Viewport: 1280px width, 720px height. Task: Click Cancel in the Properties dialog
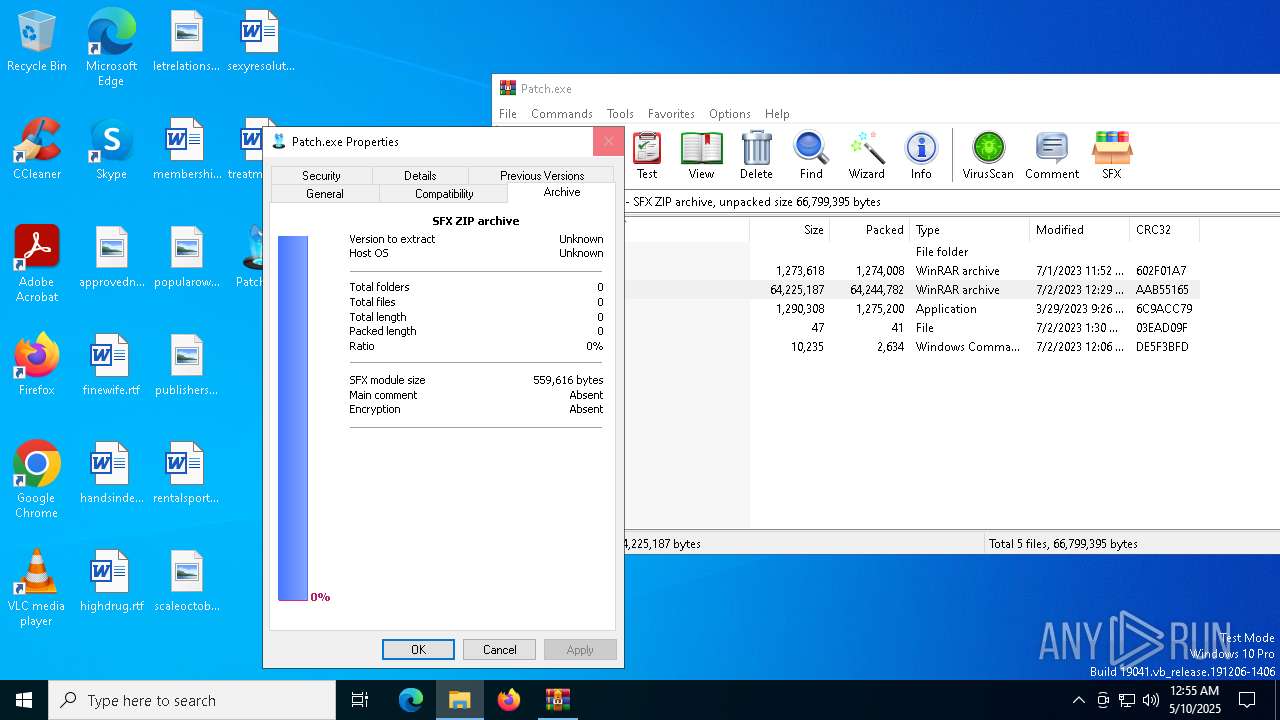click(x=499, y=649)
